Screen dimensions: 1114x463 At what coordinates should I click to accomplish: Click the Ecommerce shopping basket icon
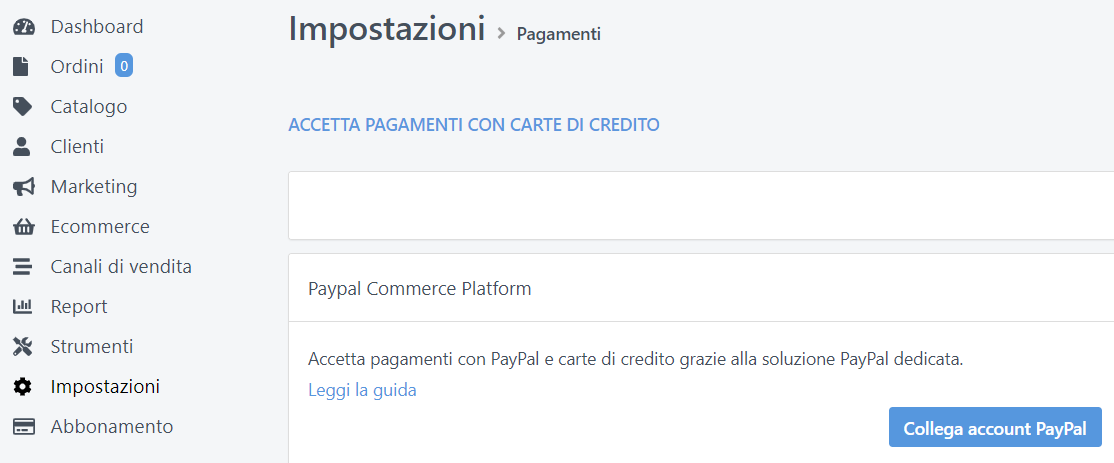coord(22,227)
